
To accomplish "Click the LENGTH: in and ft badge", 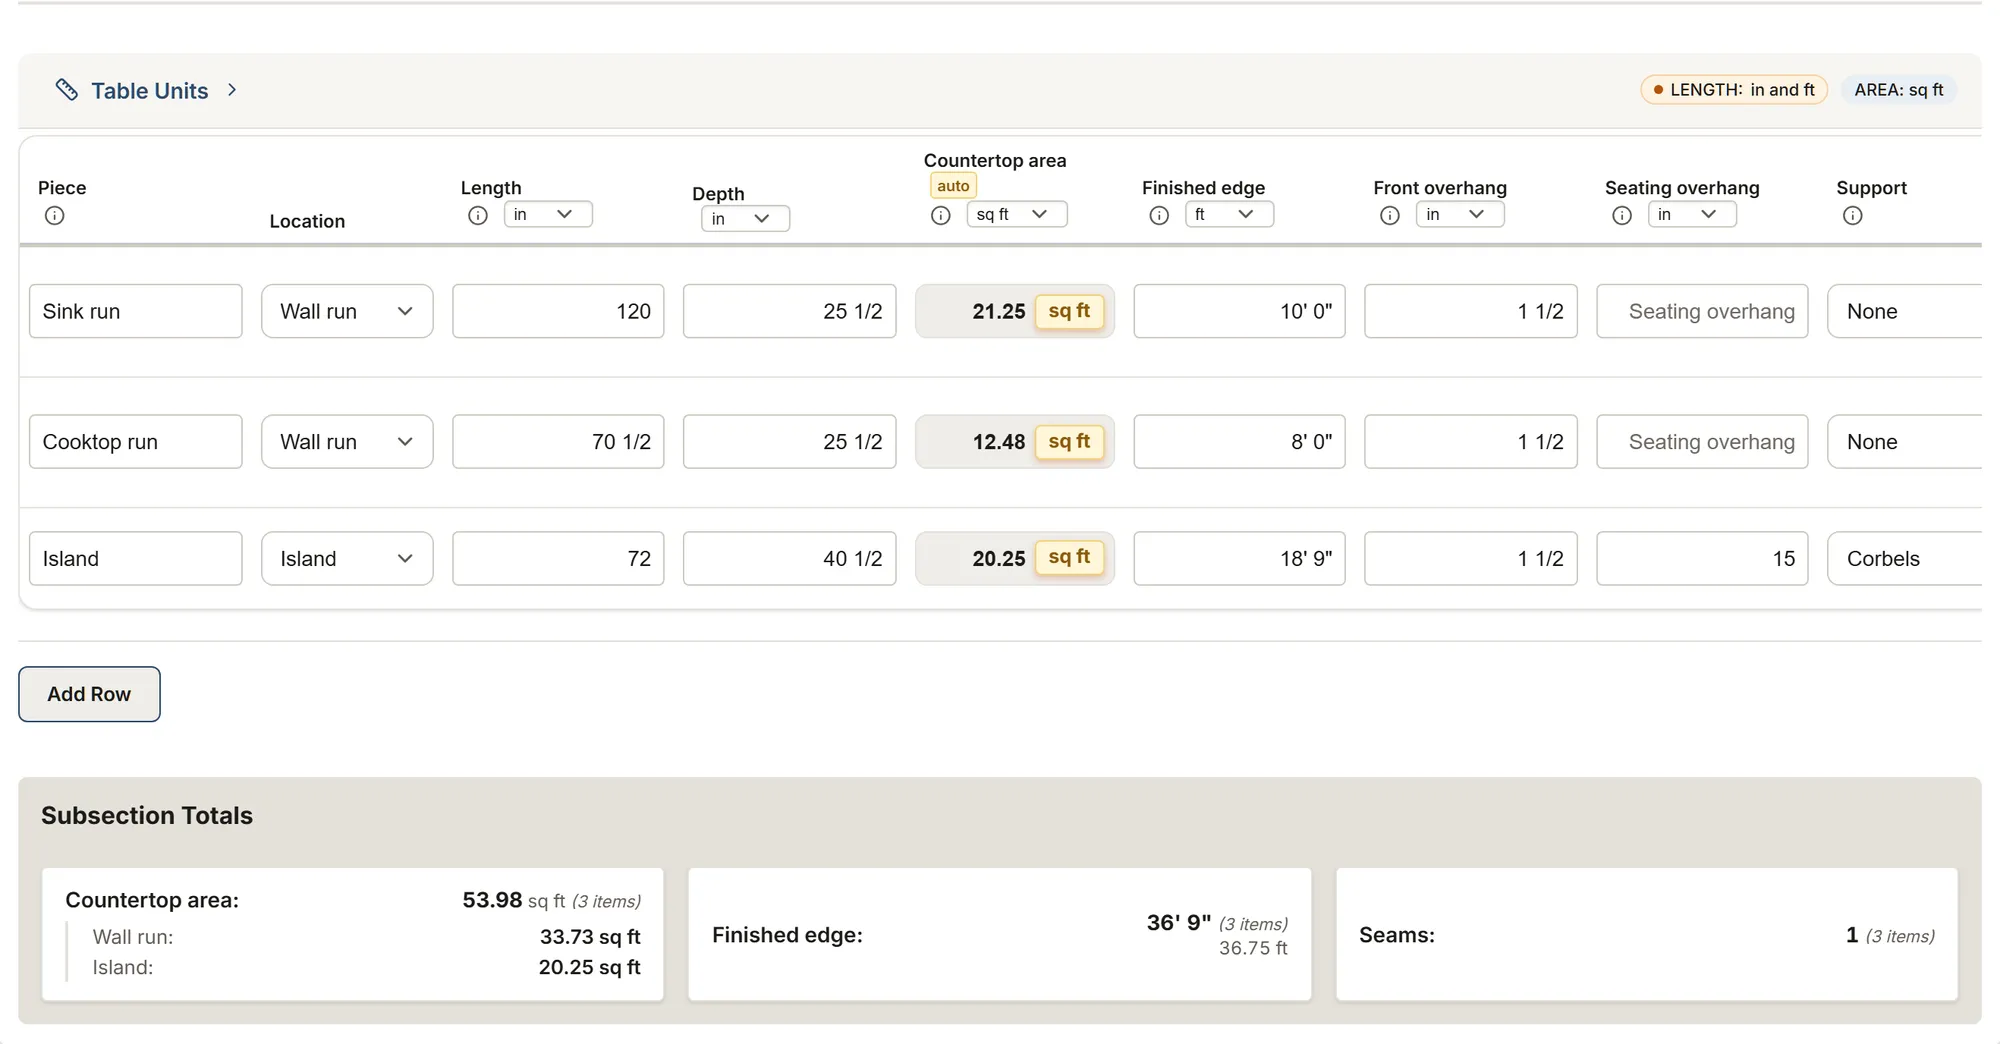I will pyautogui.click(x=1734, y=90).
